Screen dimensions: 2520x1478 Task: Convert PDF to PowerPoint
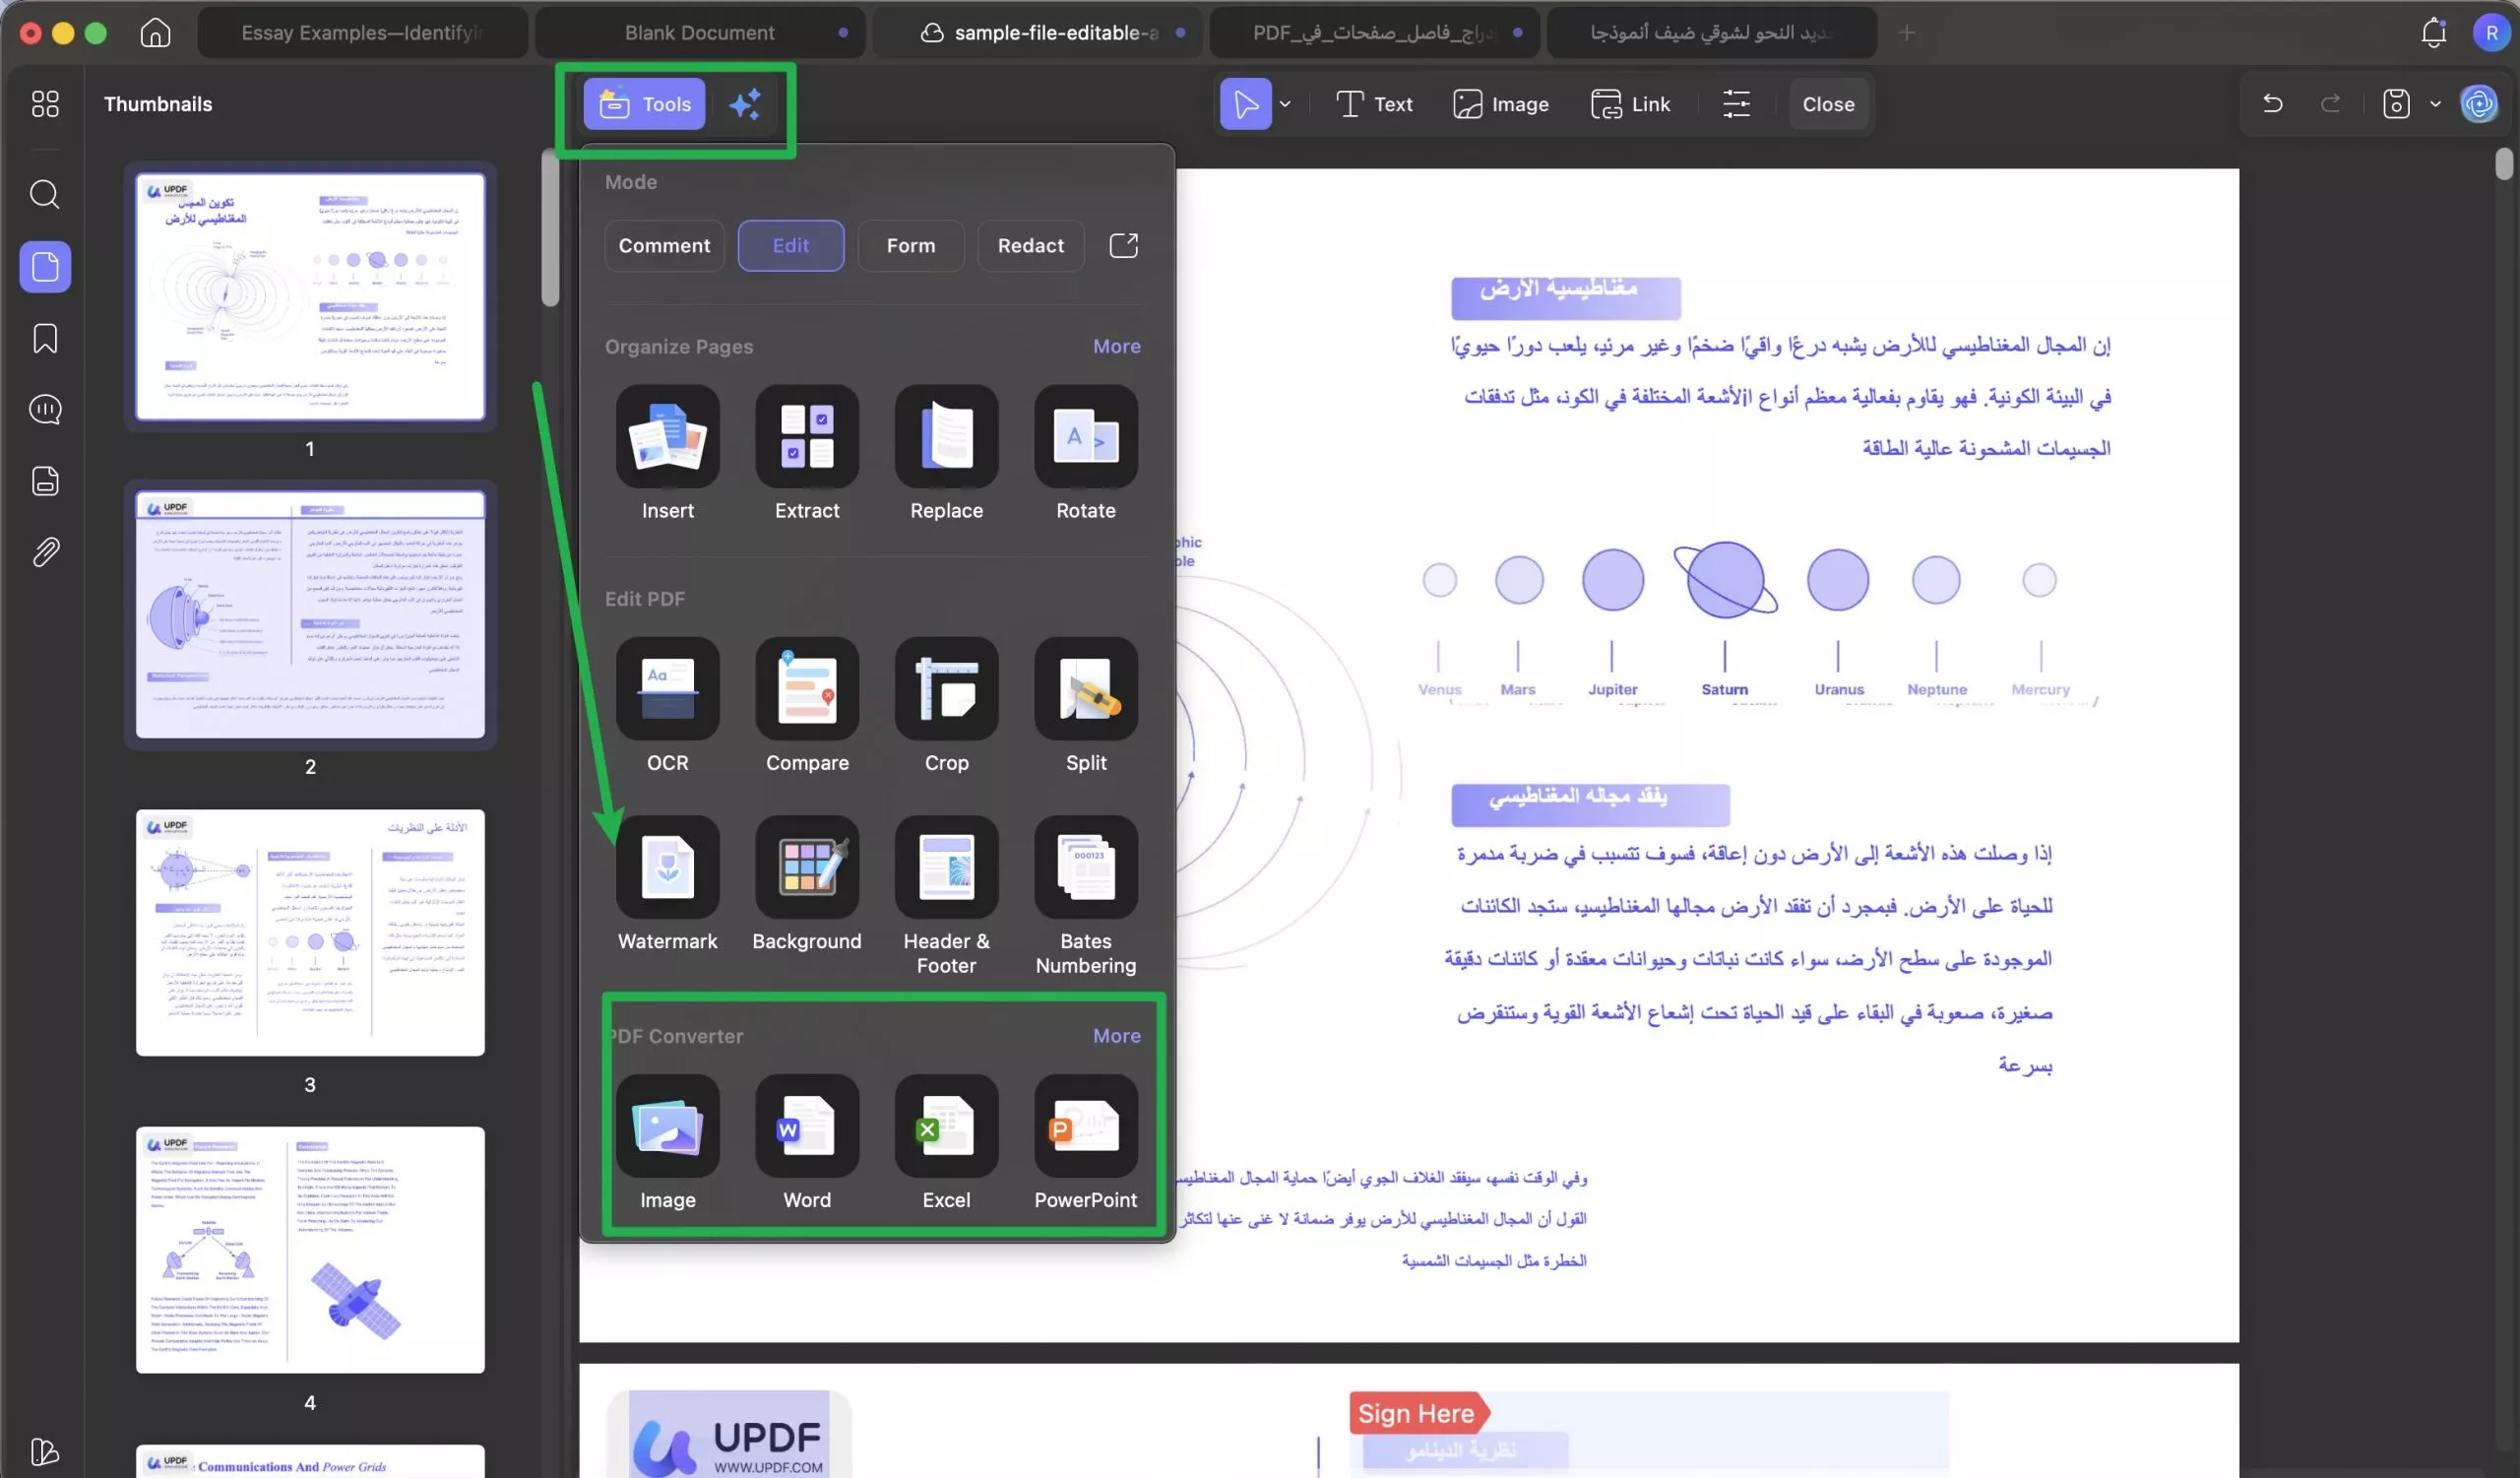(x=1086, y=1143)
